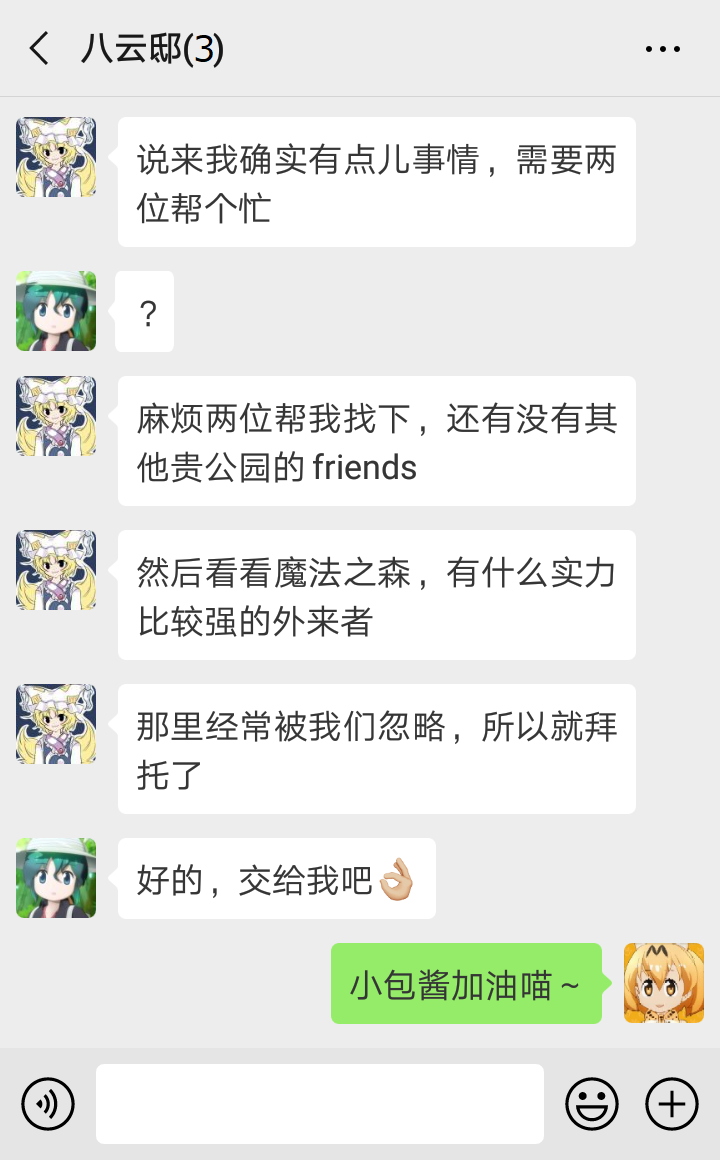Screen dimensions: 720x1160
Task: Select the green 小包酱加油喵 message bubble
Action: pos(466,984)
